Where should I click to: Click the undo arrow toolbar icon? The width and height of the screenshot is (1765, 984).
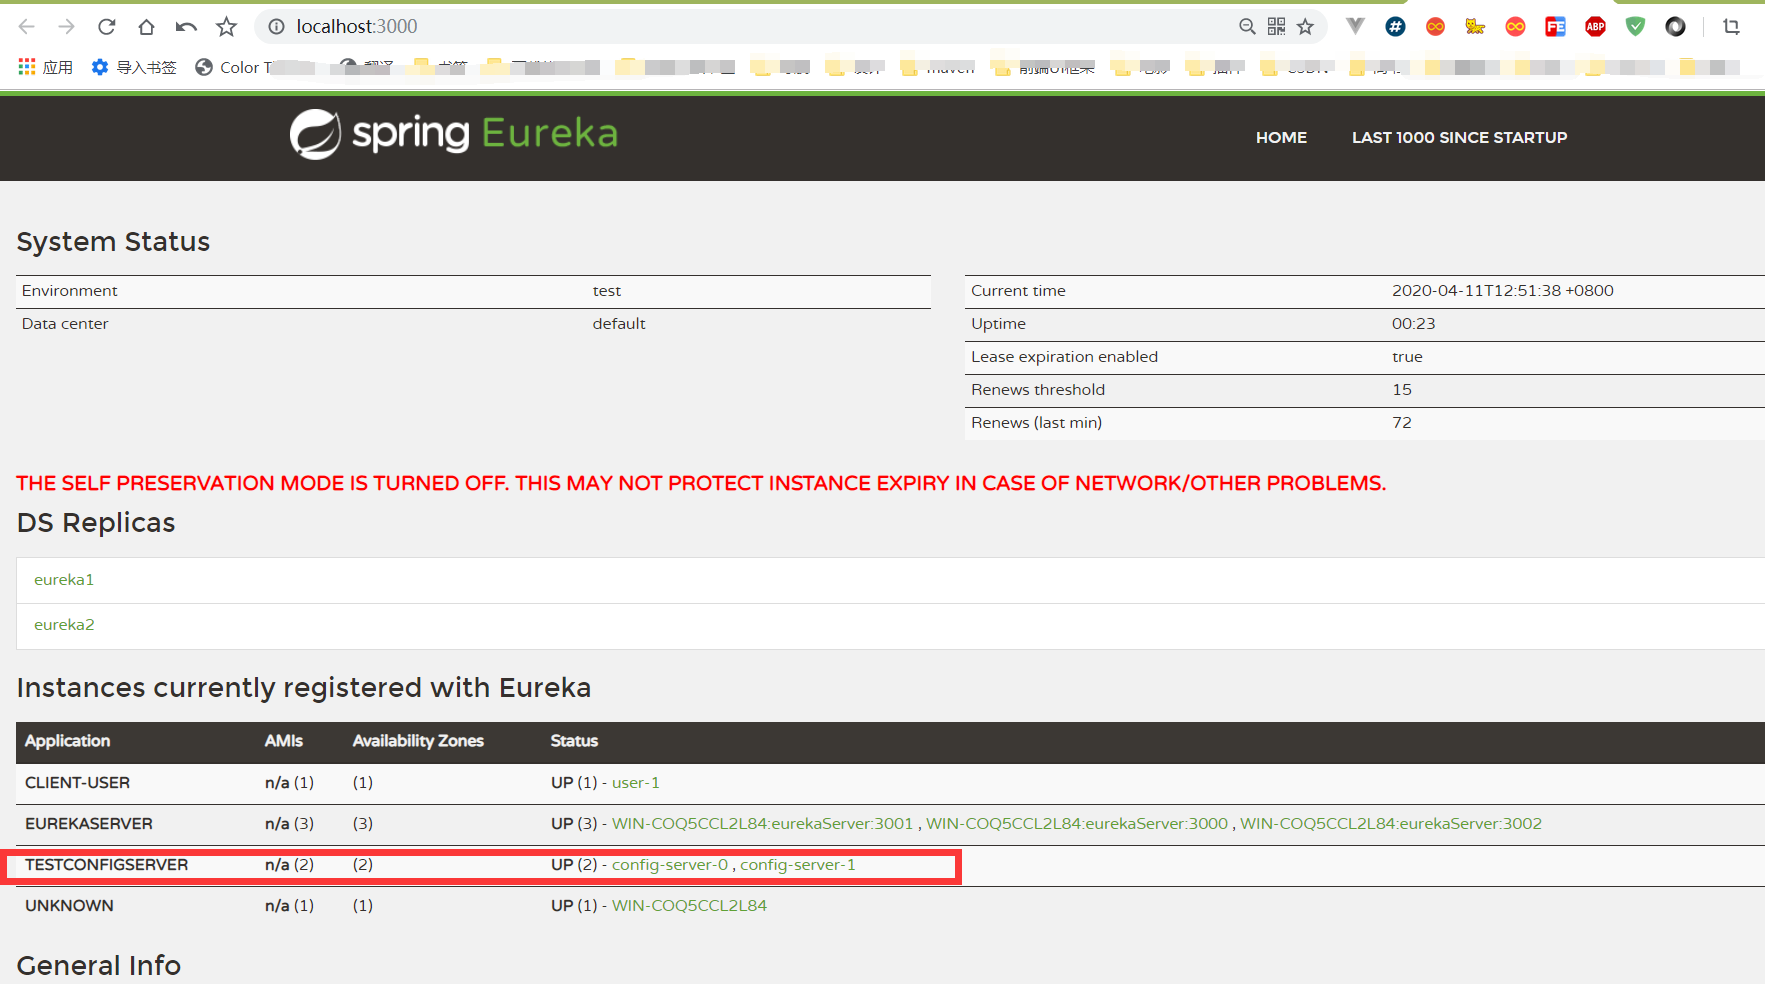[186, 27]
